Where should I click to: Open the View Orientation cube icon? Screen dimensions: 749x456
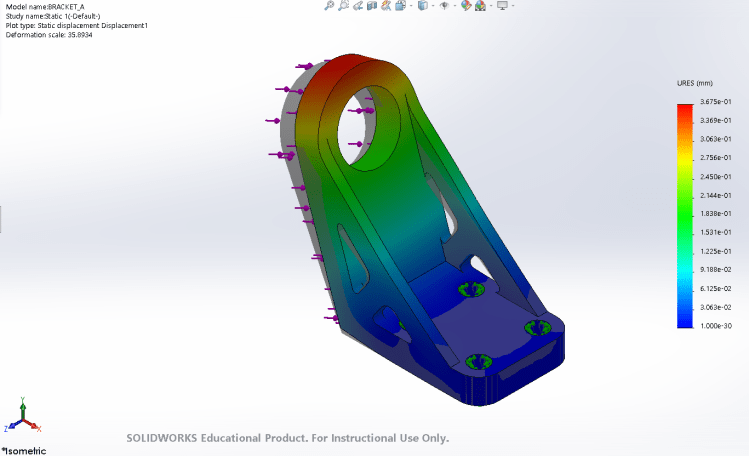point(400,5)
